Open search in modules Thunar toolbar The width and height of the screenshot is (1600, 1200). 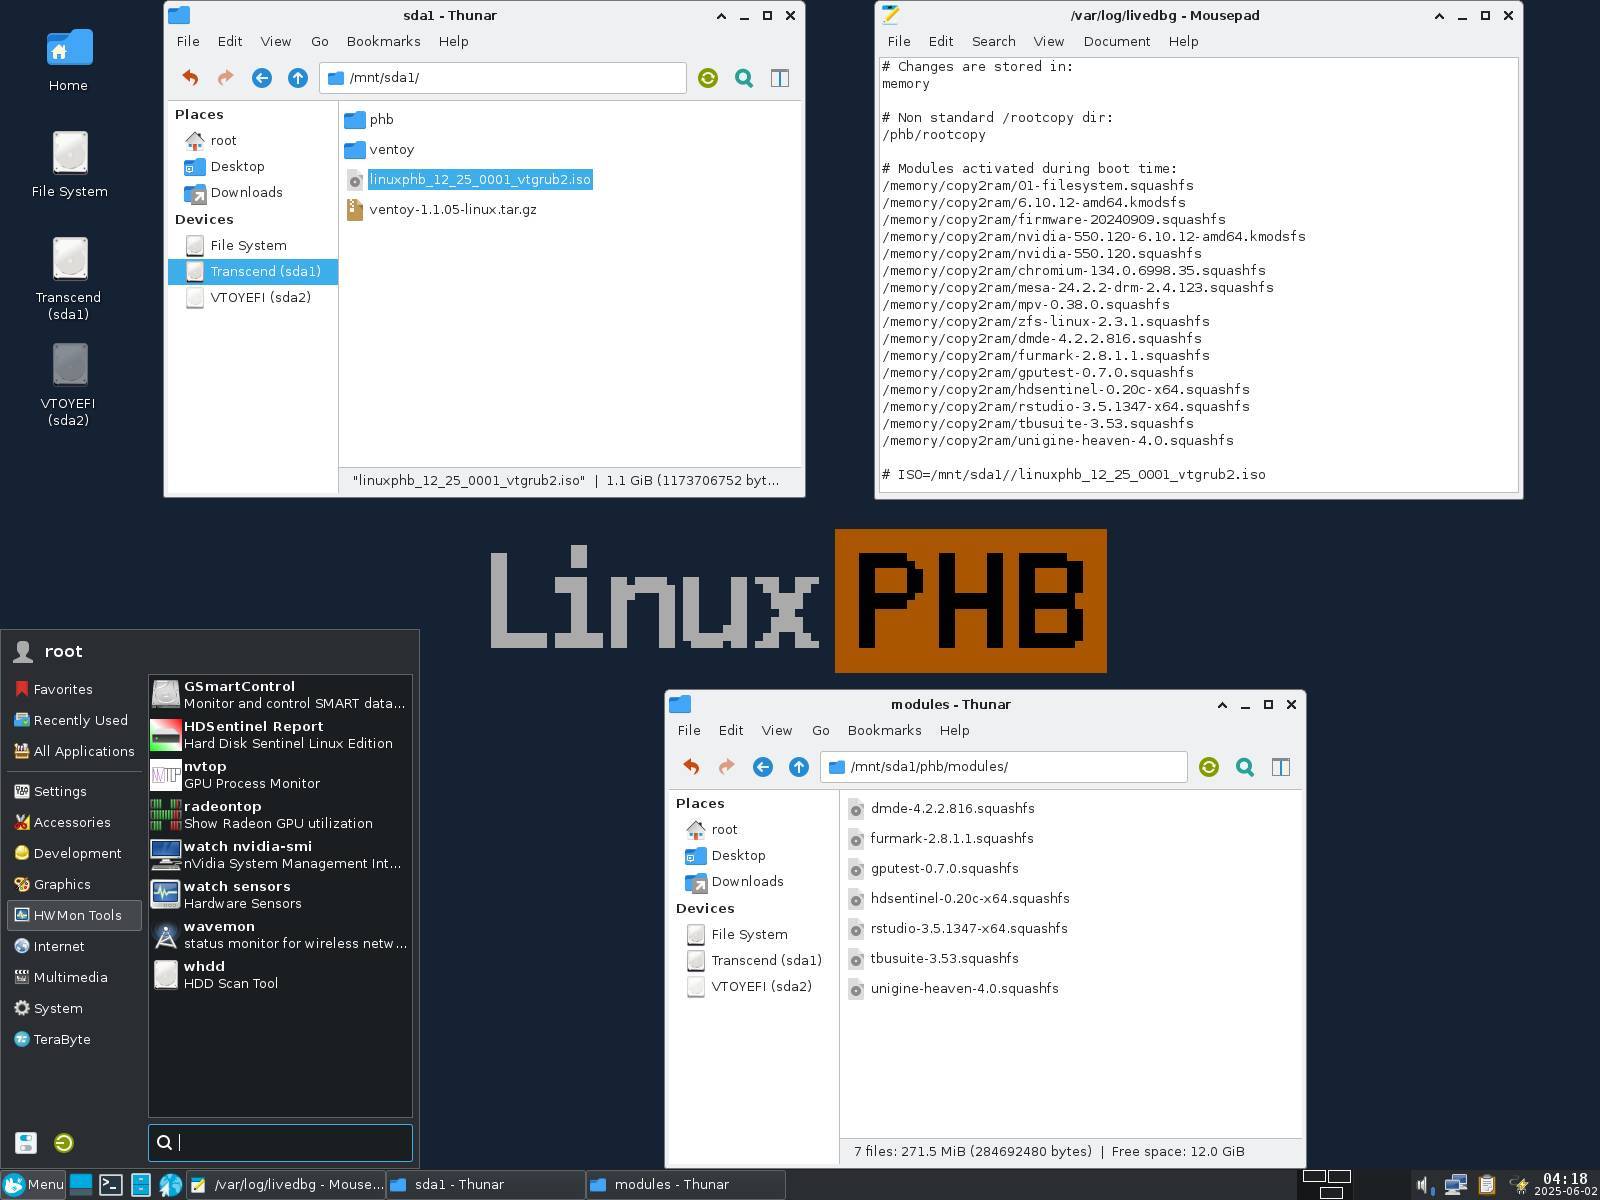(x=1245, y=767)
